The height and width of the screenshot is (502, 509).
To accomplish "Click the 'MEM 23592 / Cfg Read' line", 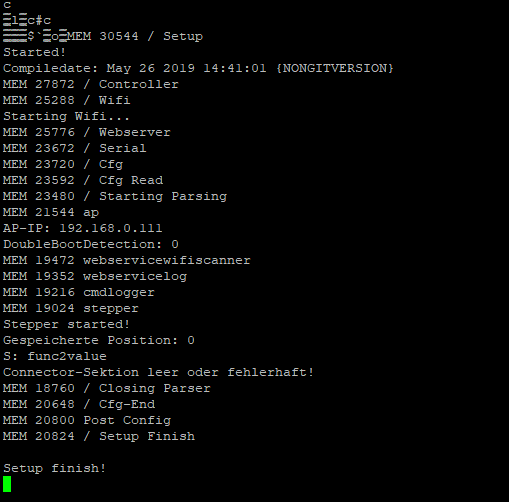I will tap(83, 180).
